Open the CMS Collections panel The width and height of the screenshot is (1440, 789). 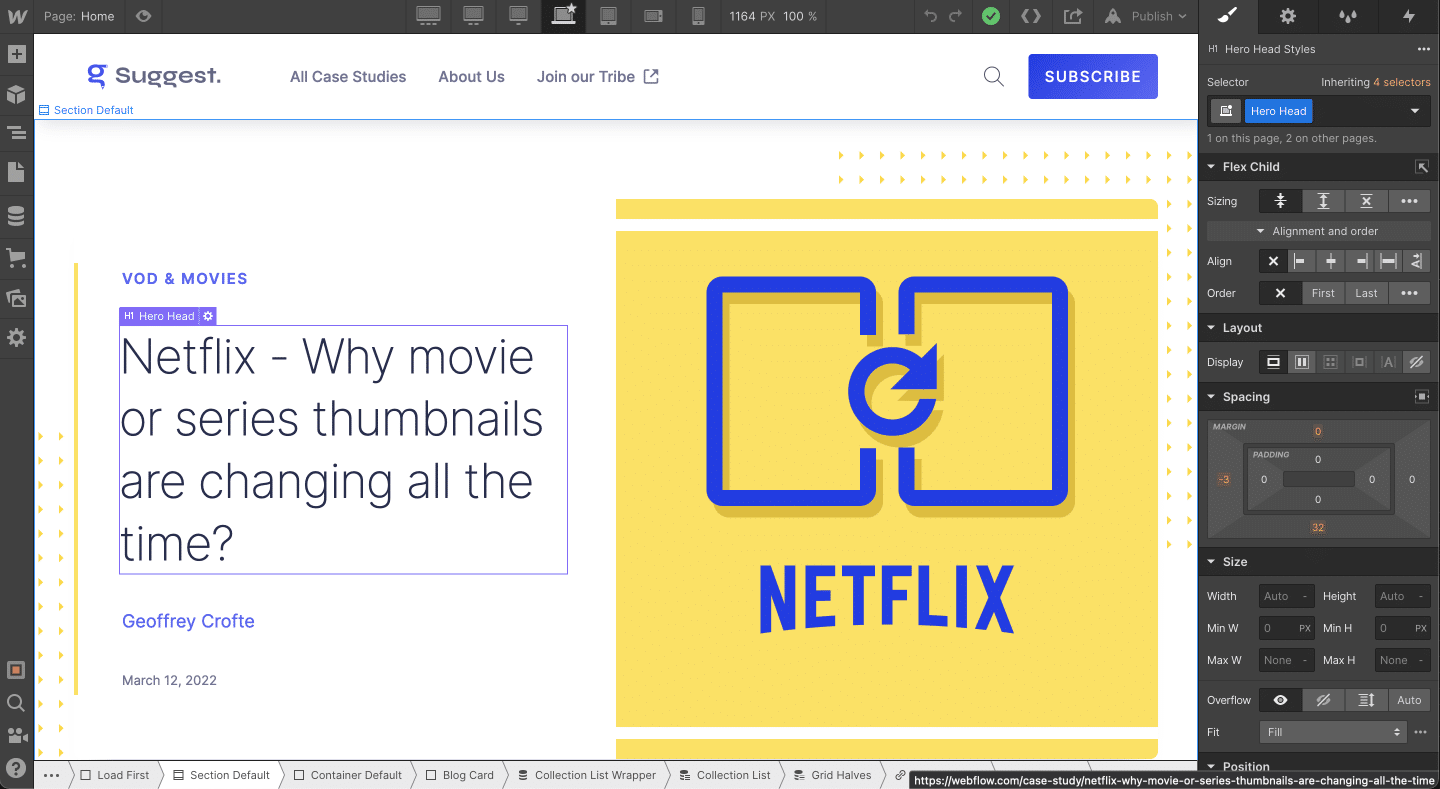click(16, 216)
